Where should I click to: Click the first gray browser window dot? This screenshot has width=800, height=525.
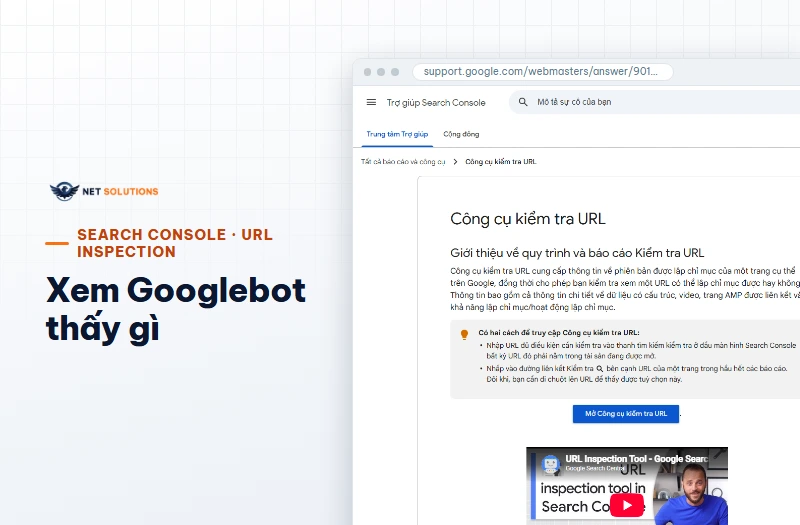tap(367, 72)
